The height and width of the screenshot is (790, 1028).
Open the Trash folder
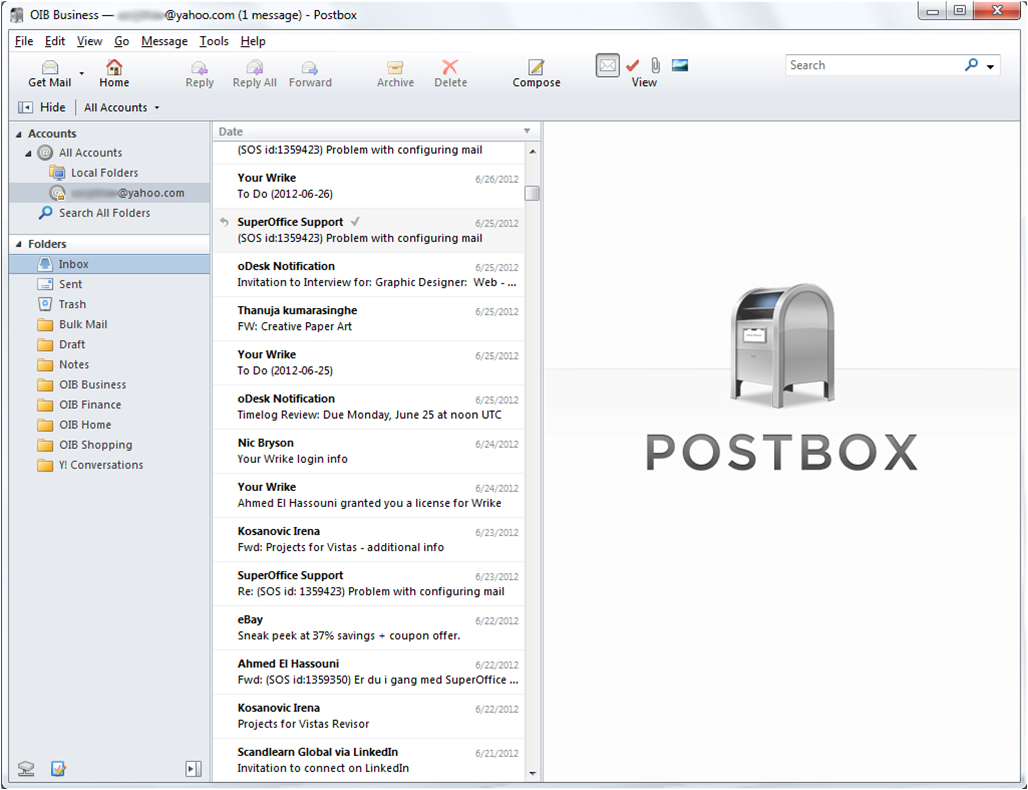(x=72, y=304)
